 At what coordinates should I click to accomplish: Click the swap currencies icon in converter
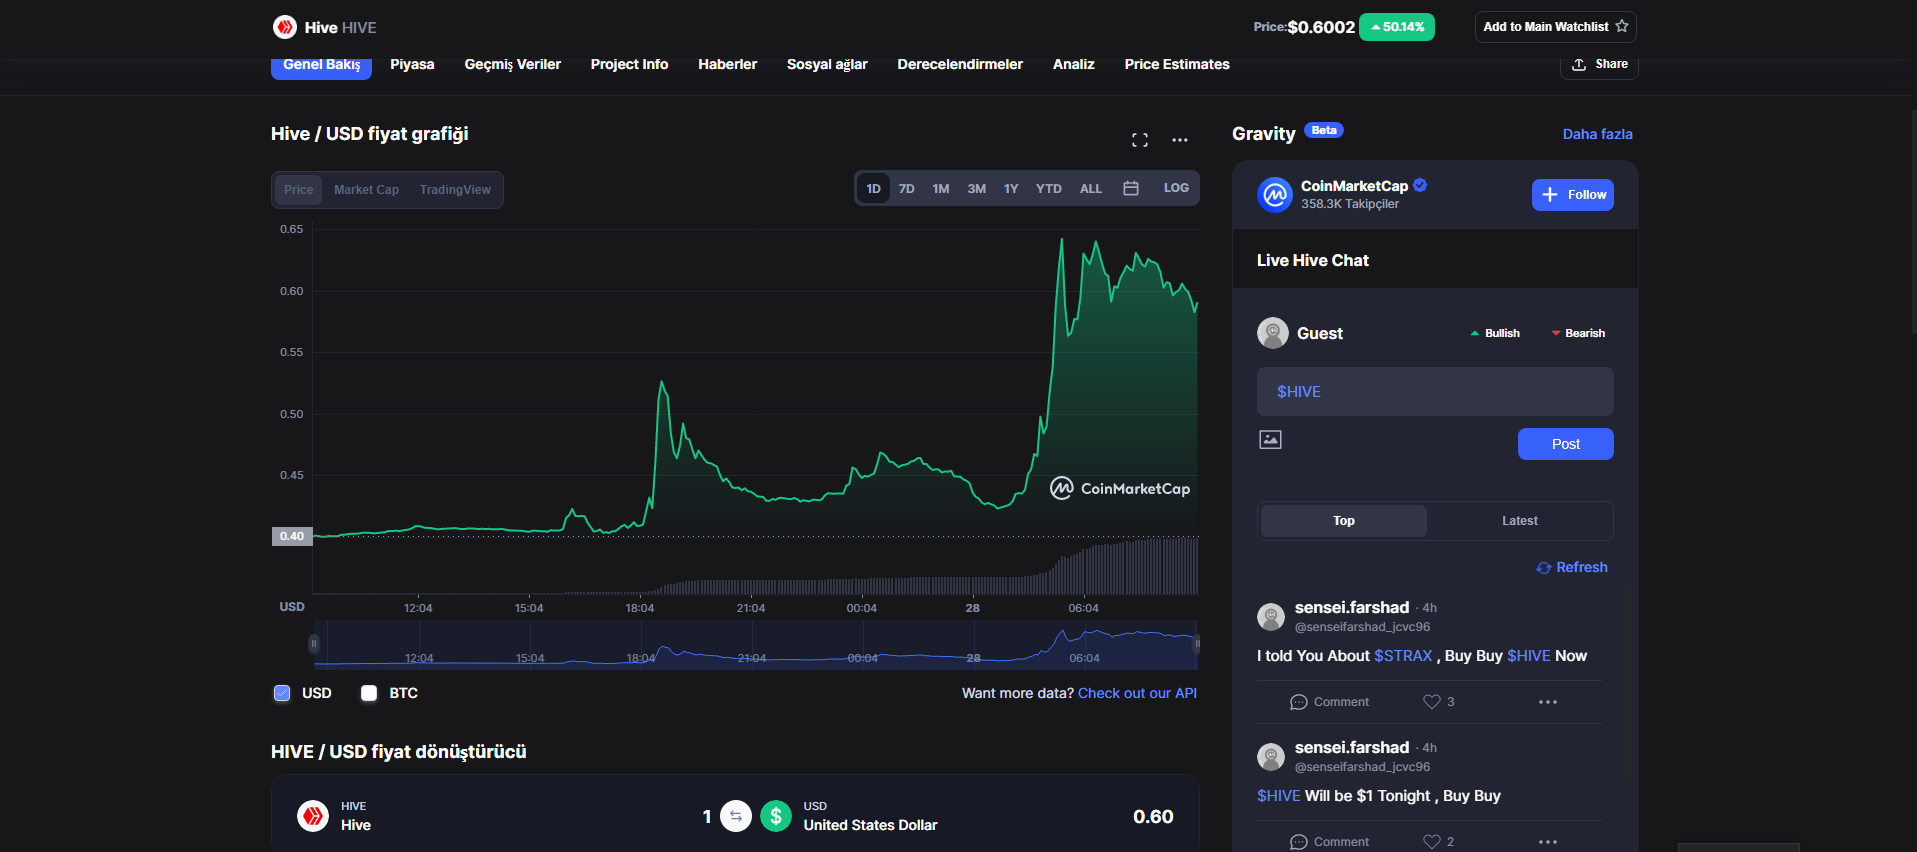pyautogui.click(x=736, y=816)
